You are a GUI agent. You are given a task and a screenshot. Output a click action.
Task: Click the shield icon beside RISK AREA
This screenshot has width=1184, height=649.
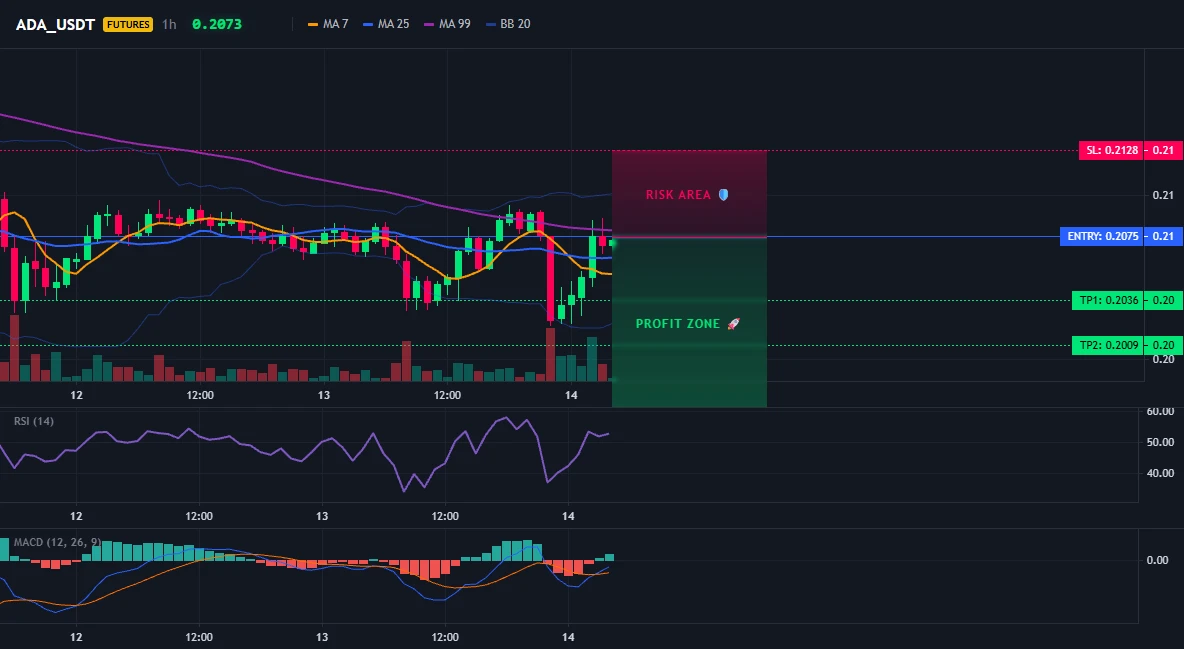point(723,195)
